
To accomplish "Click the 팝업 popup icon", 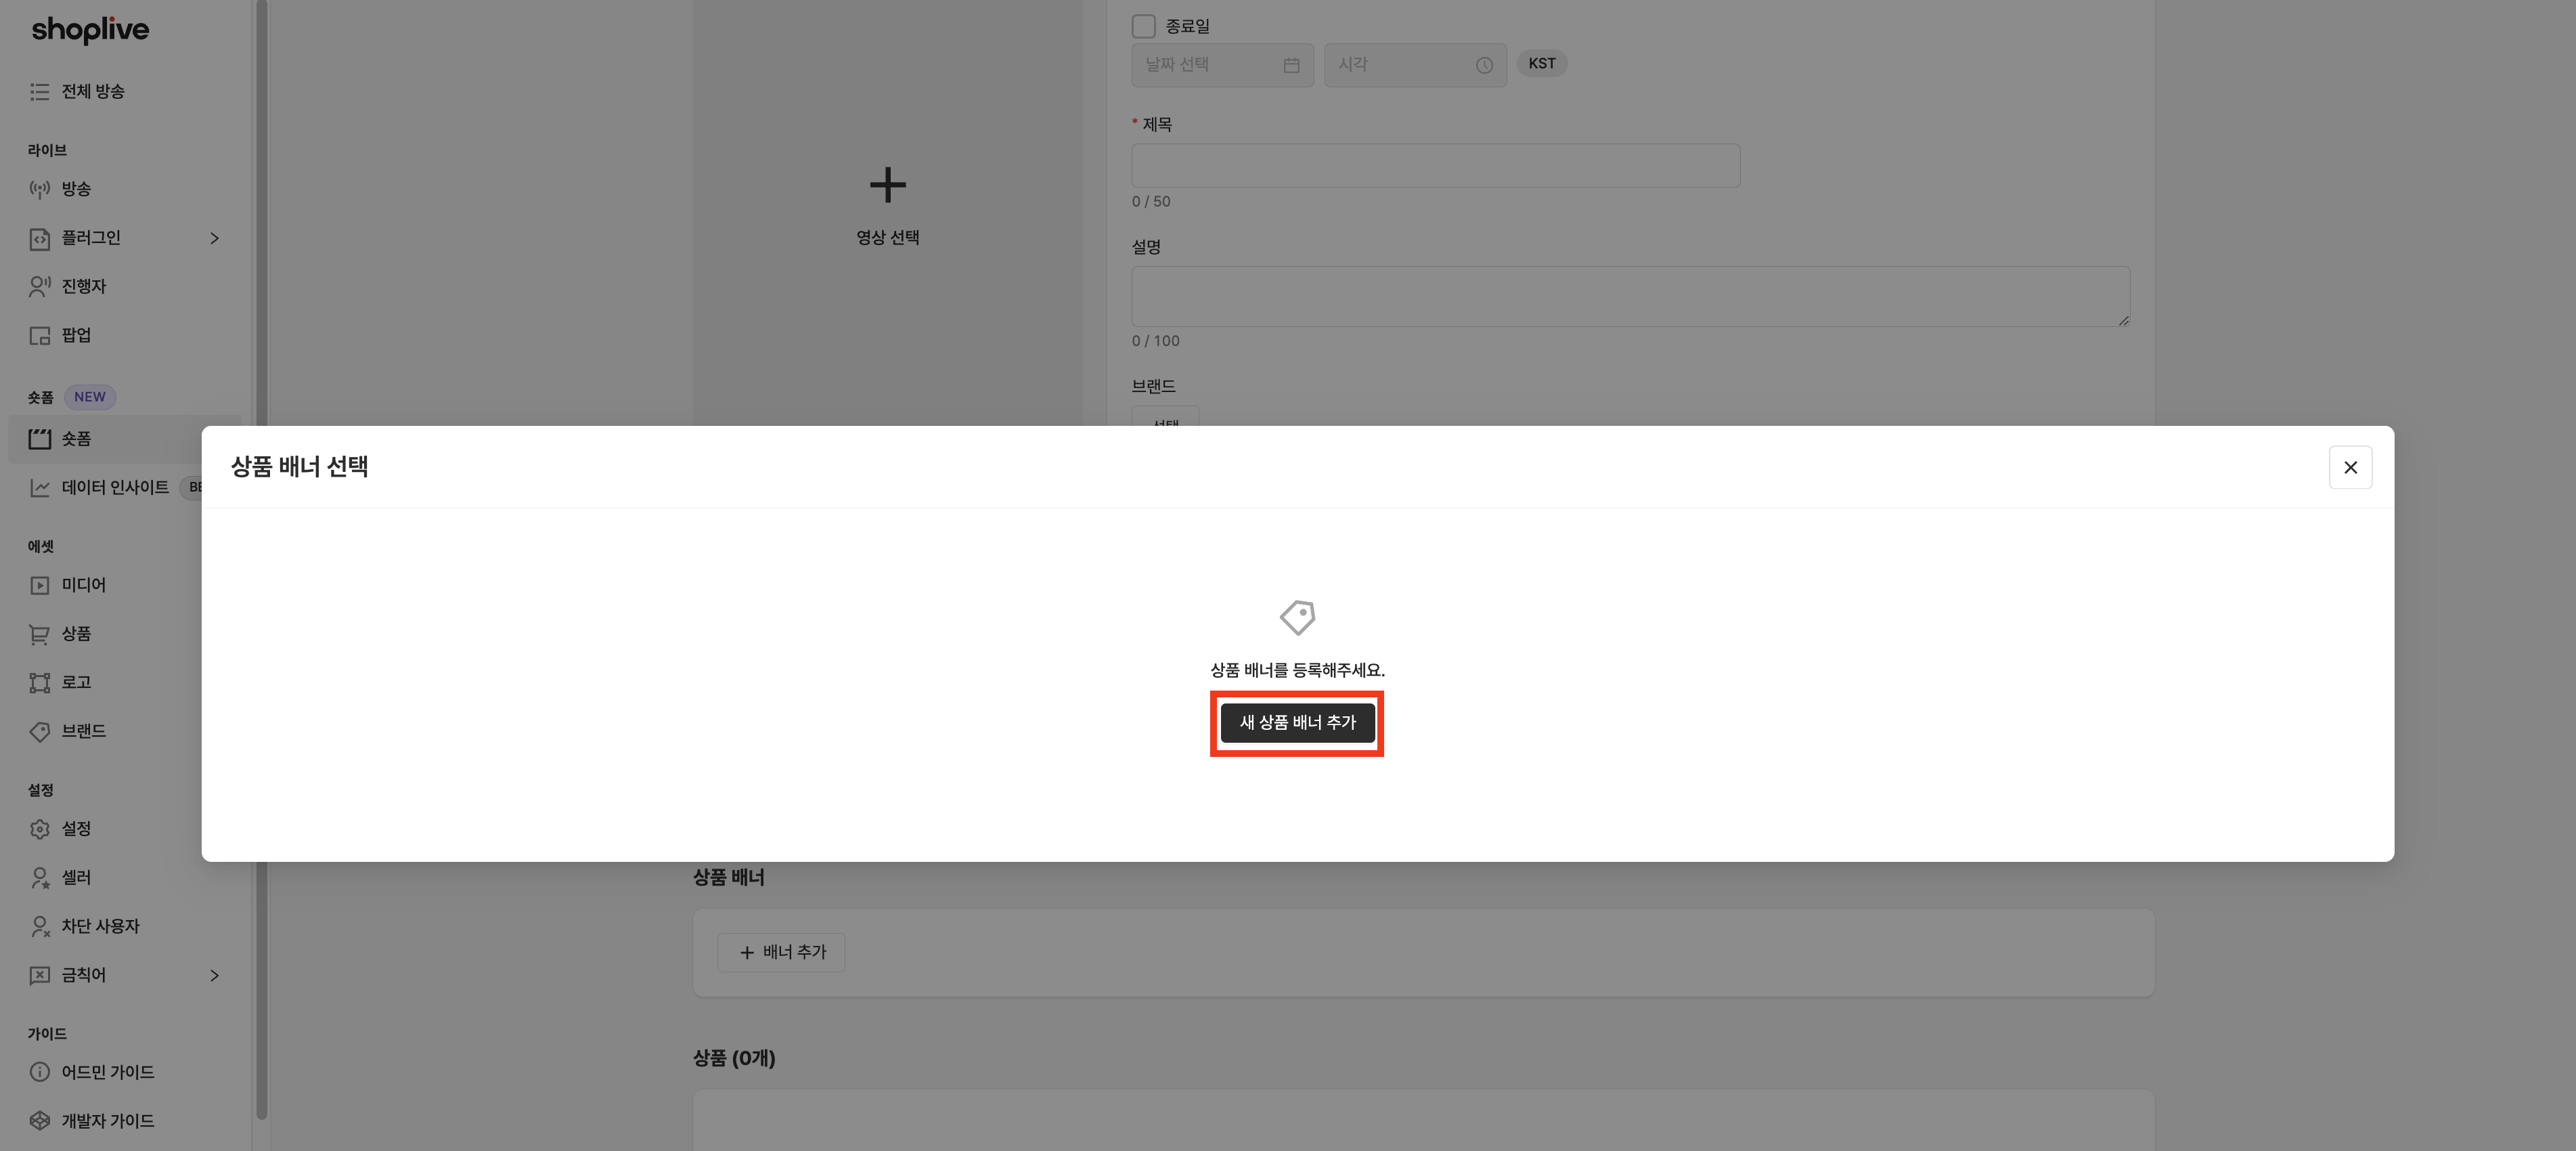I will tap(39, 335).
